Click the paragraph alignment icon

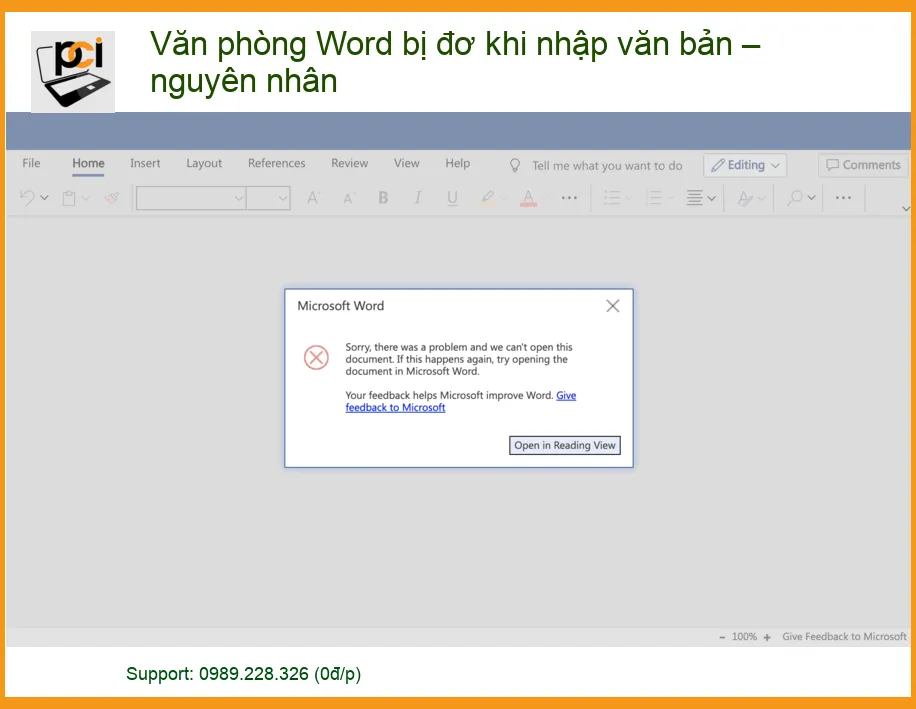pyautogui.click(x=695, y=198)
